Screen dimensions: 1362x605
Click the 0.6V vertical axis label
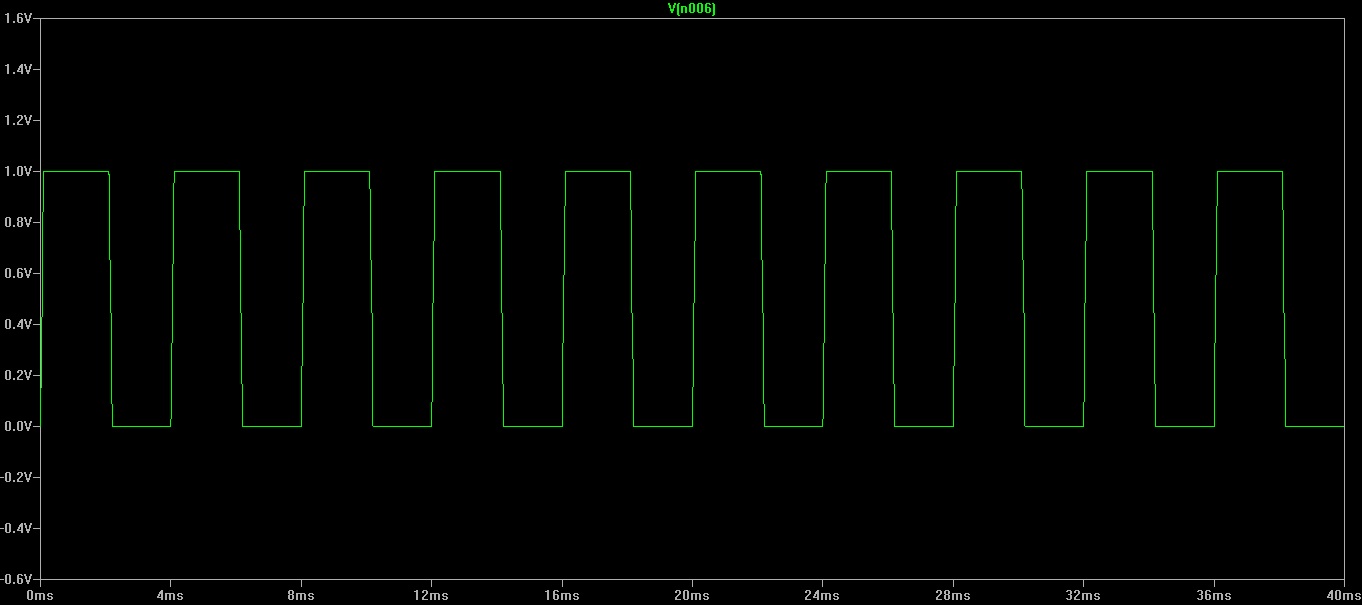(17, 273)
